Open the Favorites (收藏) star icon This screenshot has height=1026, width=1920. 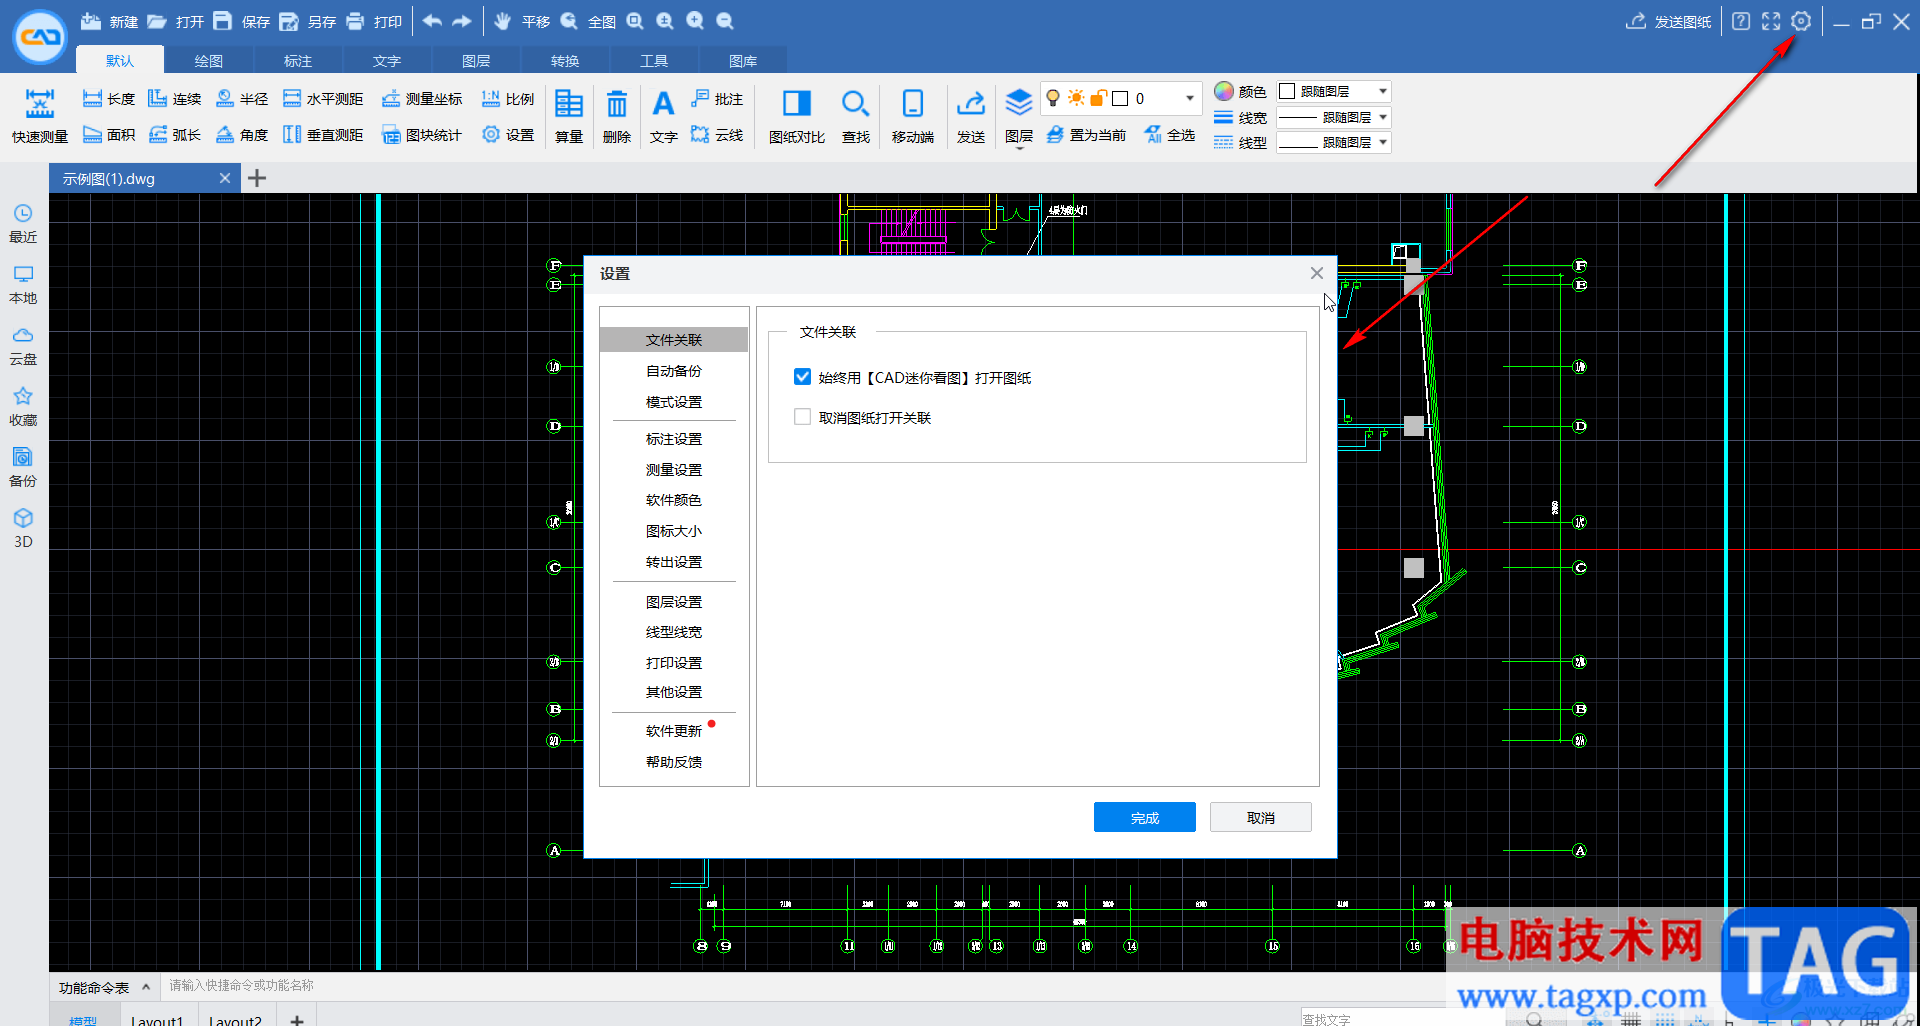tap(23, 397)
